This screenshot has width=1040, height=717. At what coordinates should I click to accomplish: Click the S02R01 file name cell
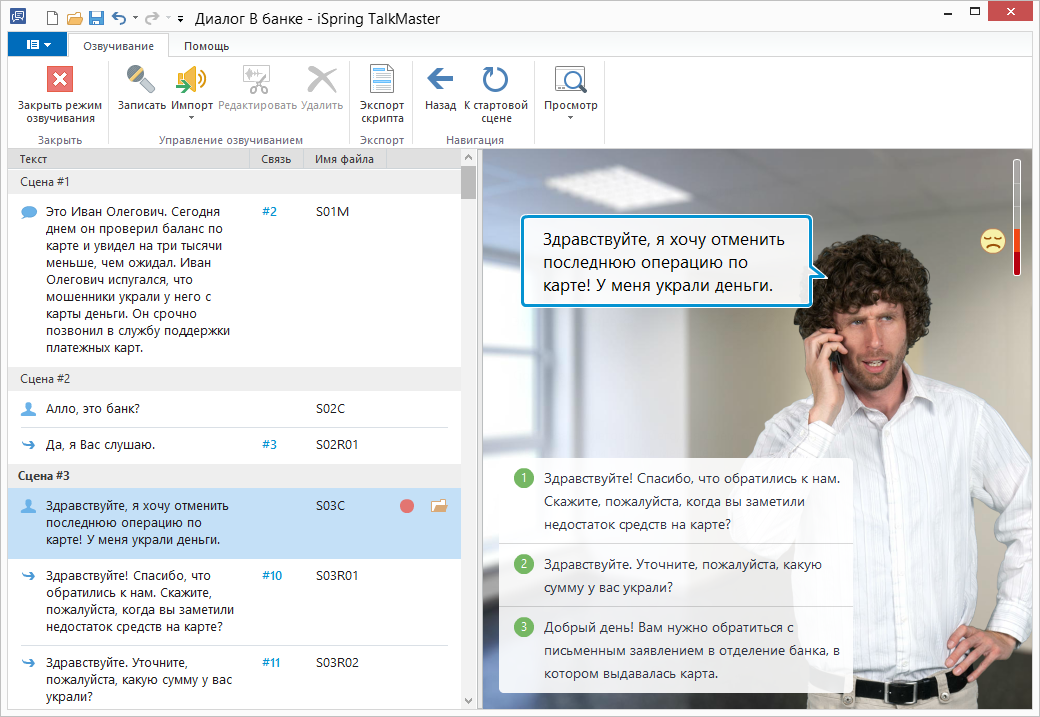(337, 444)
